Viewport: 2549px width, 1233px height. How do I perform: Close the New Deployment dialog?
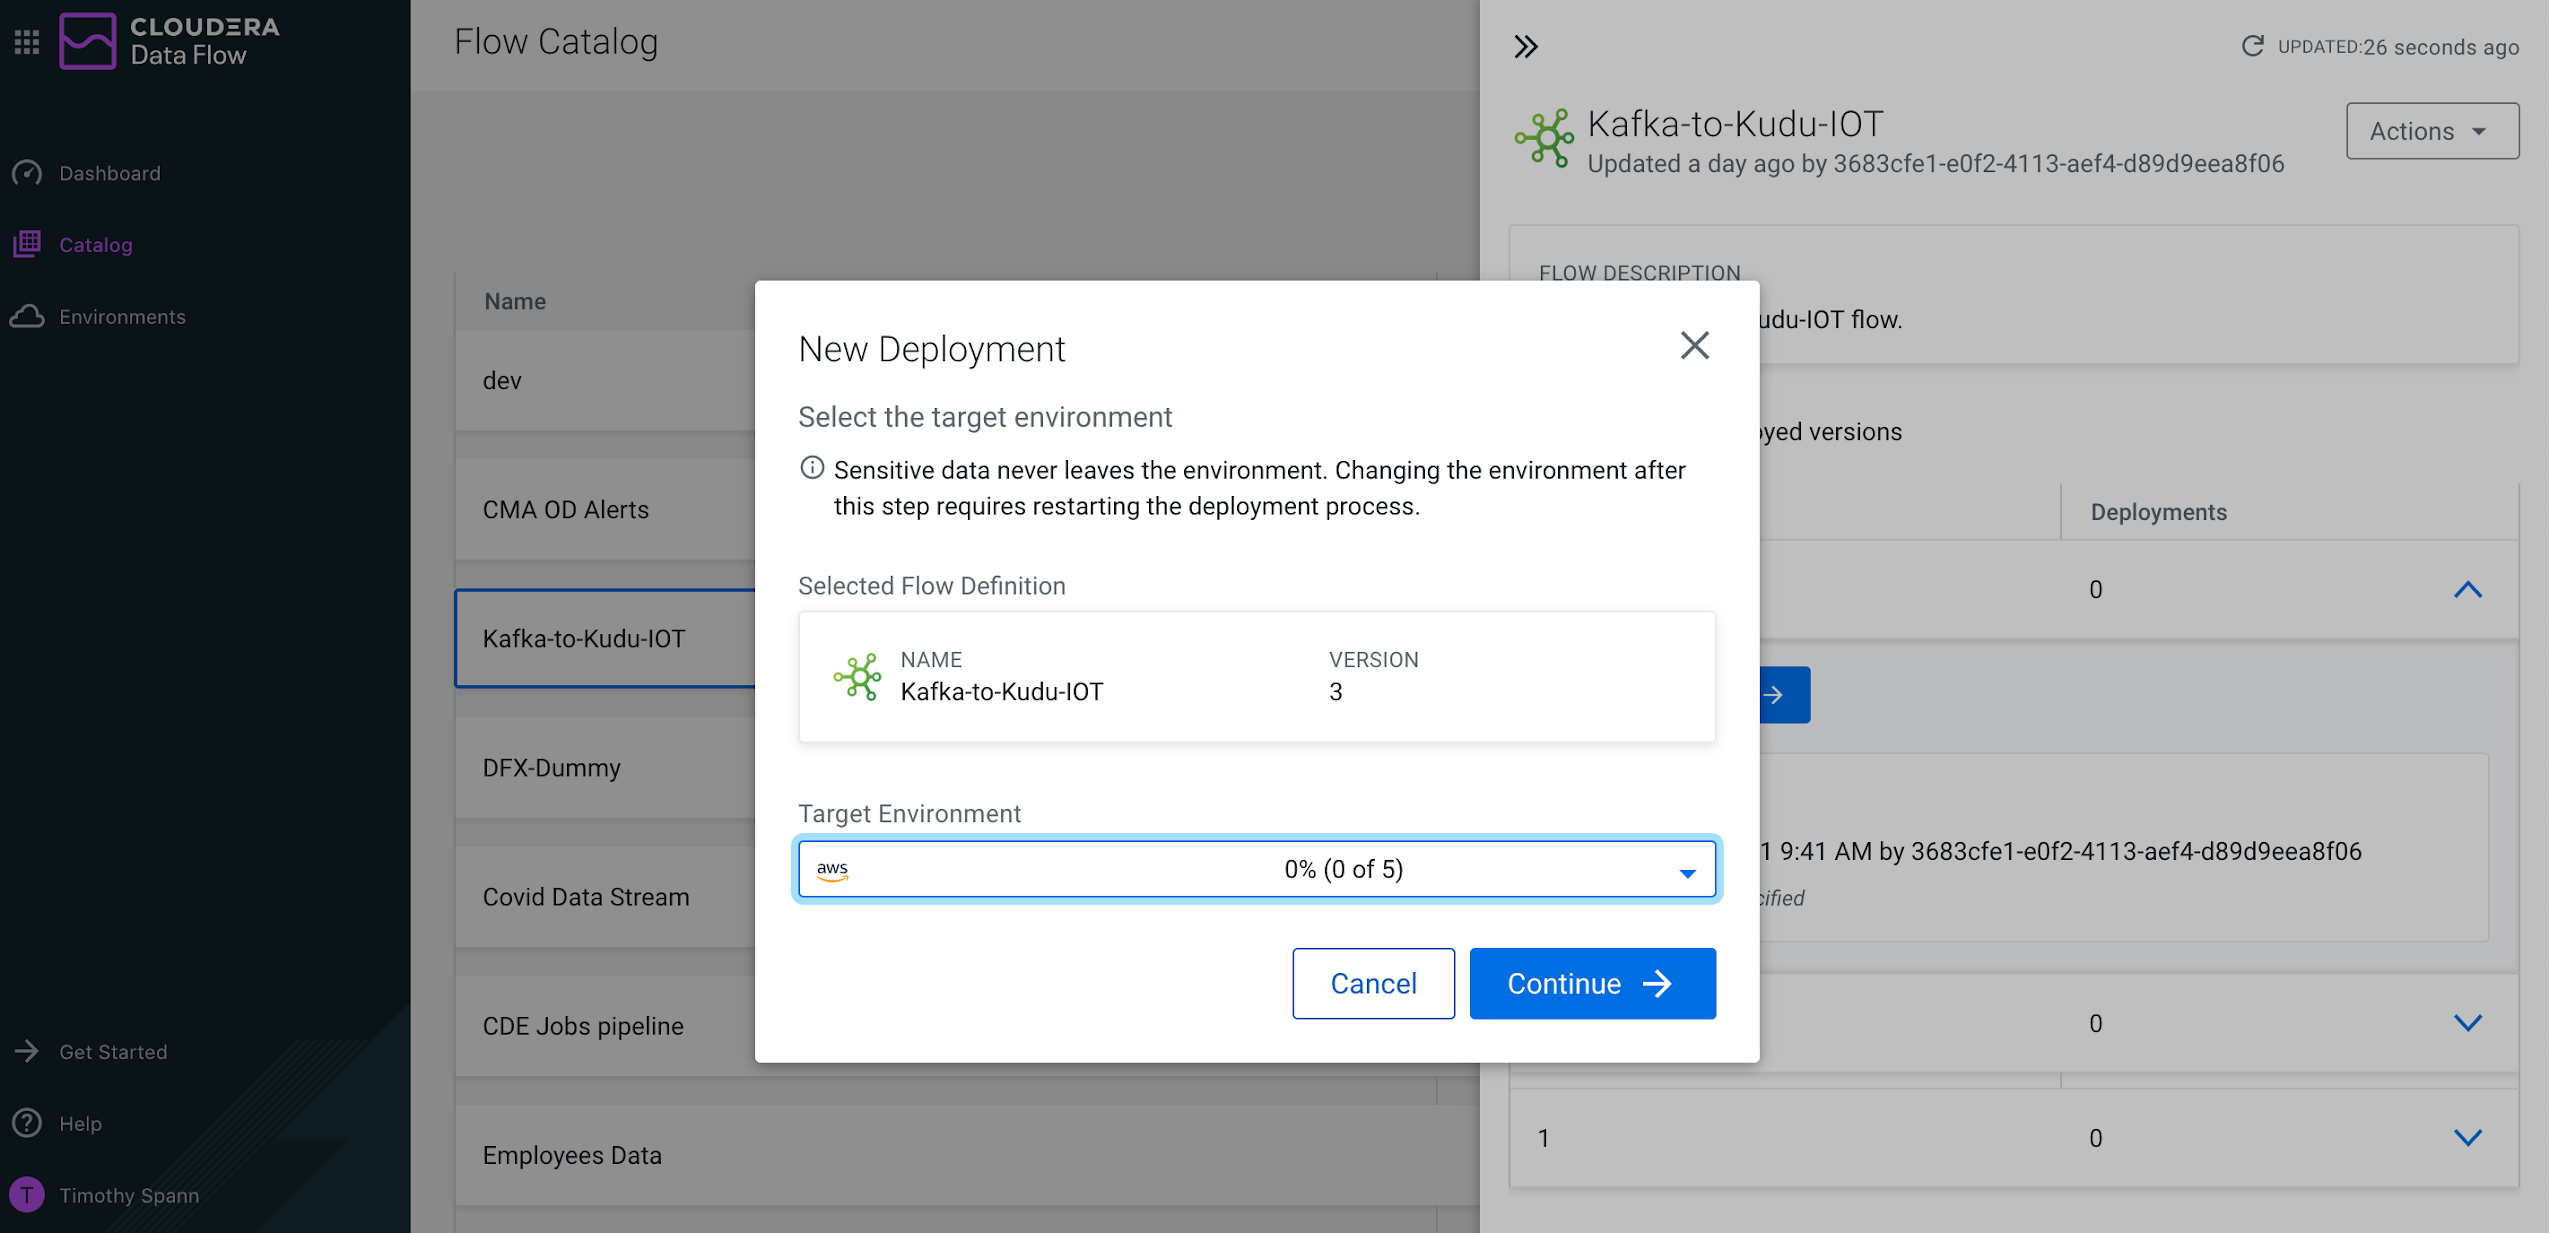tap(1694, 346)
